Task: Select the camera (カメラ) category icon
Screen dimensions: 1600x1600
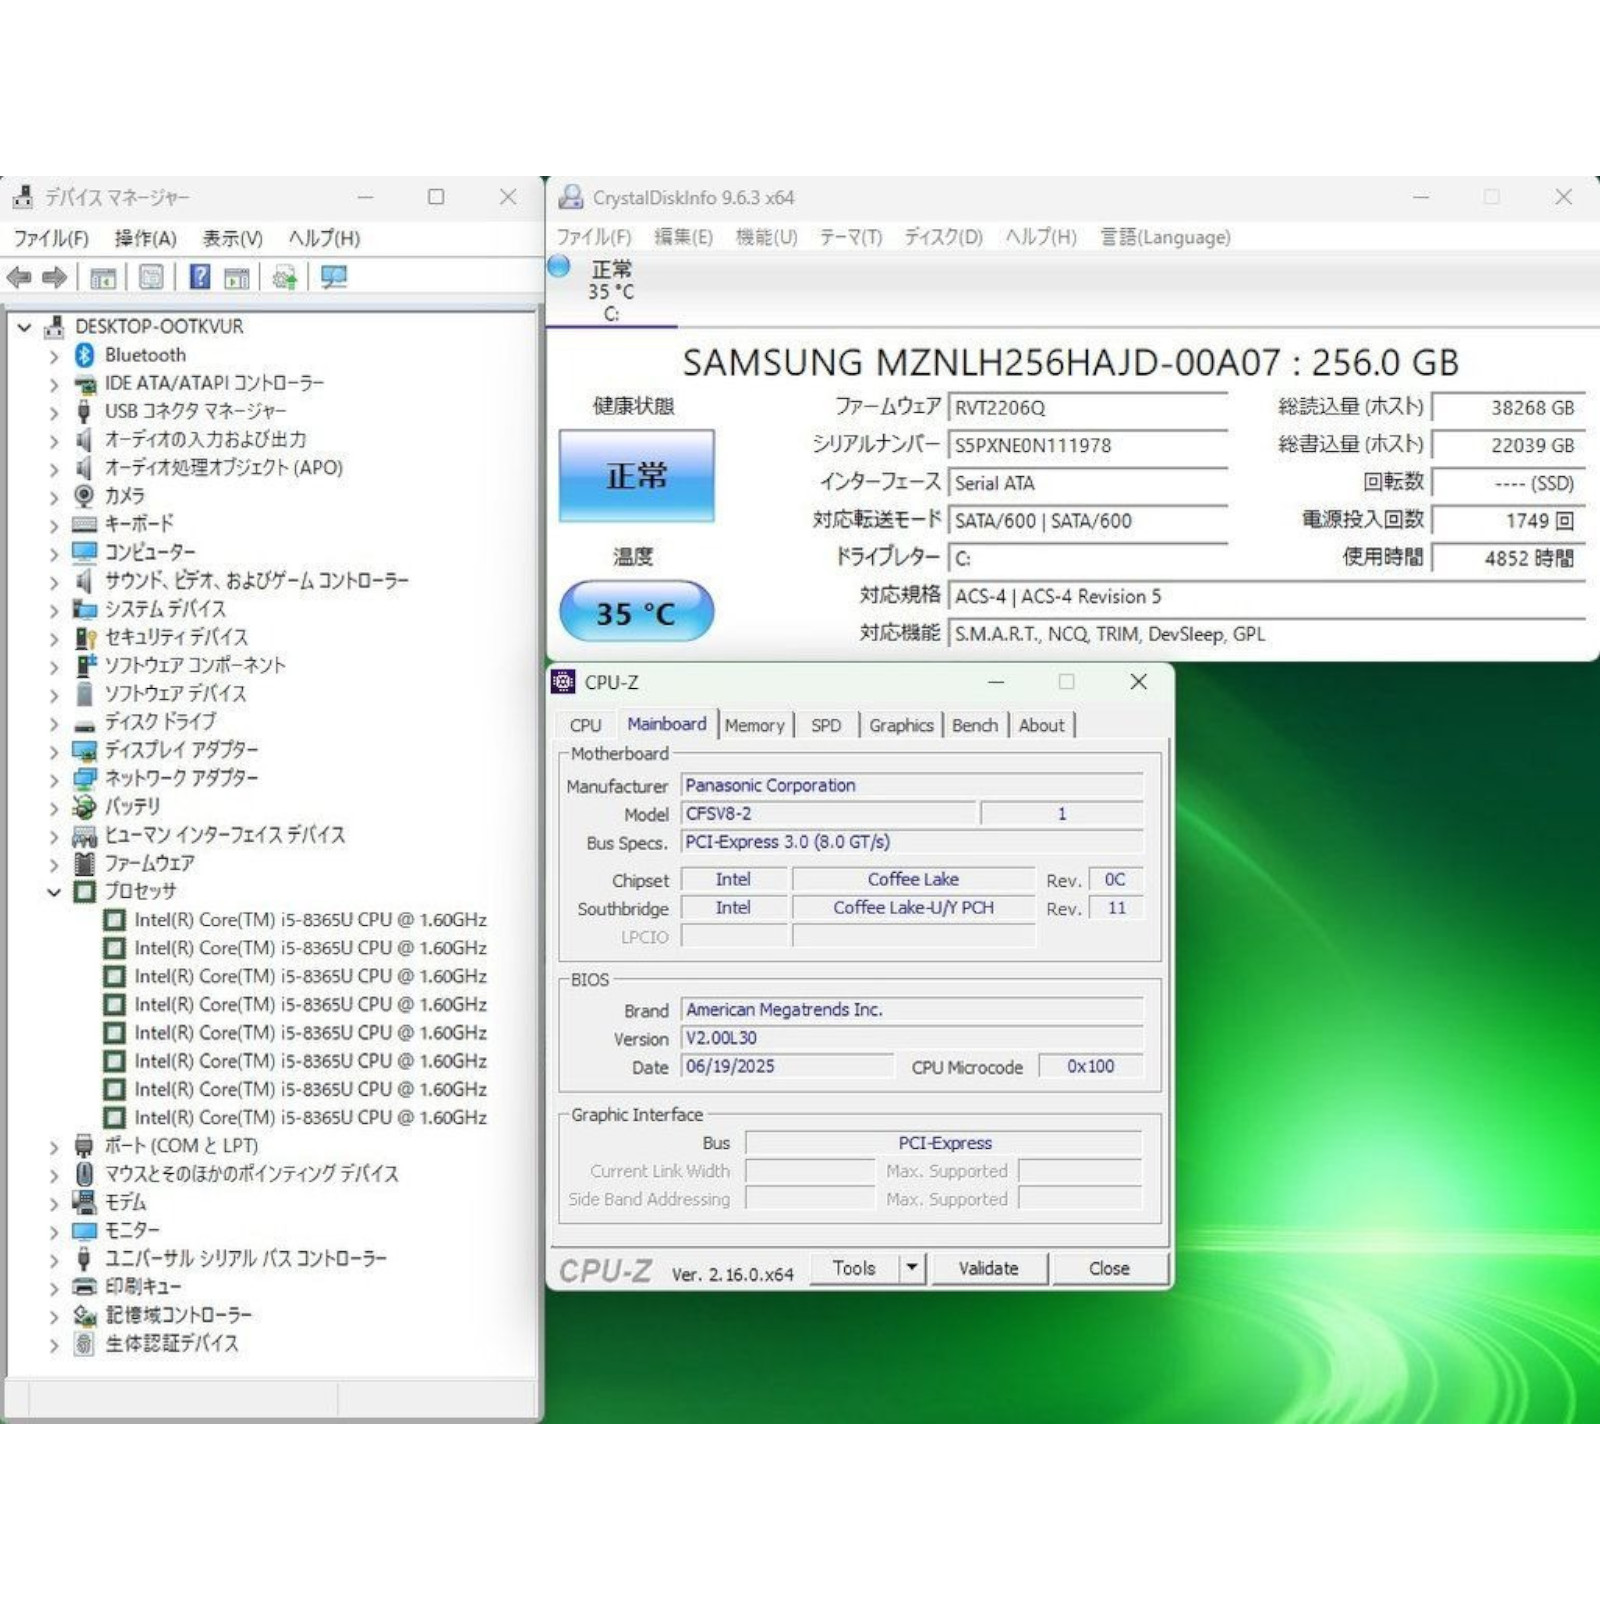Action: point(85,496)
